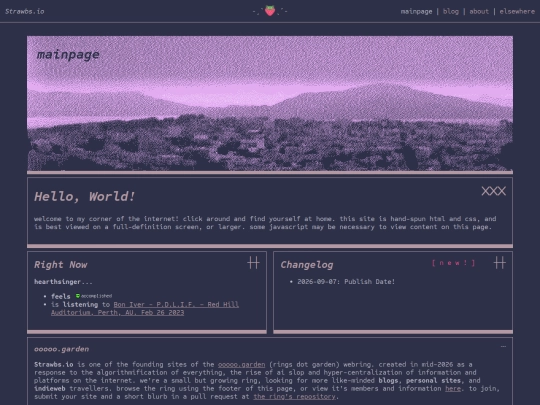Click the Hello, World! heading
This screenshot has height=405, width=540.
point(84,196)
